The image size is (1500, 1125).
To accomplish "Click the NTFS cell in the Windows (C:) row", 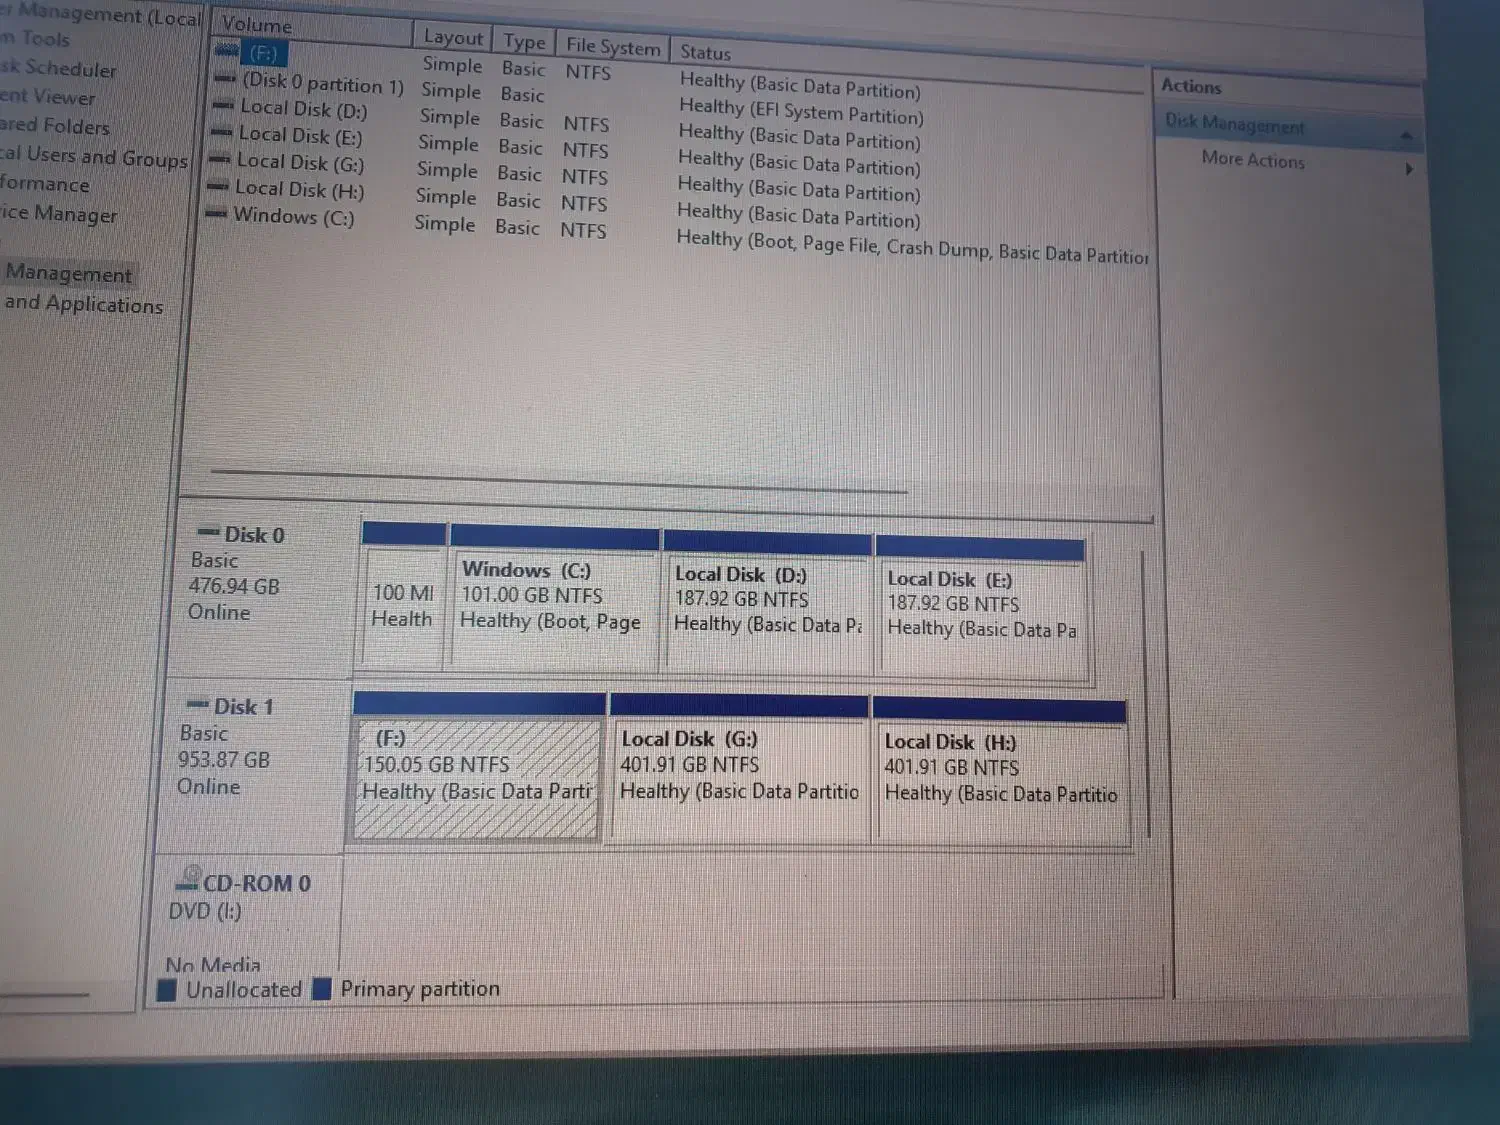I will pos(583,230).
